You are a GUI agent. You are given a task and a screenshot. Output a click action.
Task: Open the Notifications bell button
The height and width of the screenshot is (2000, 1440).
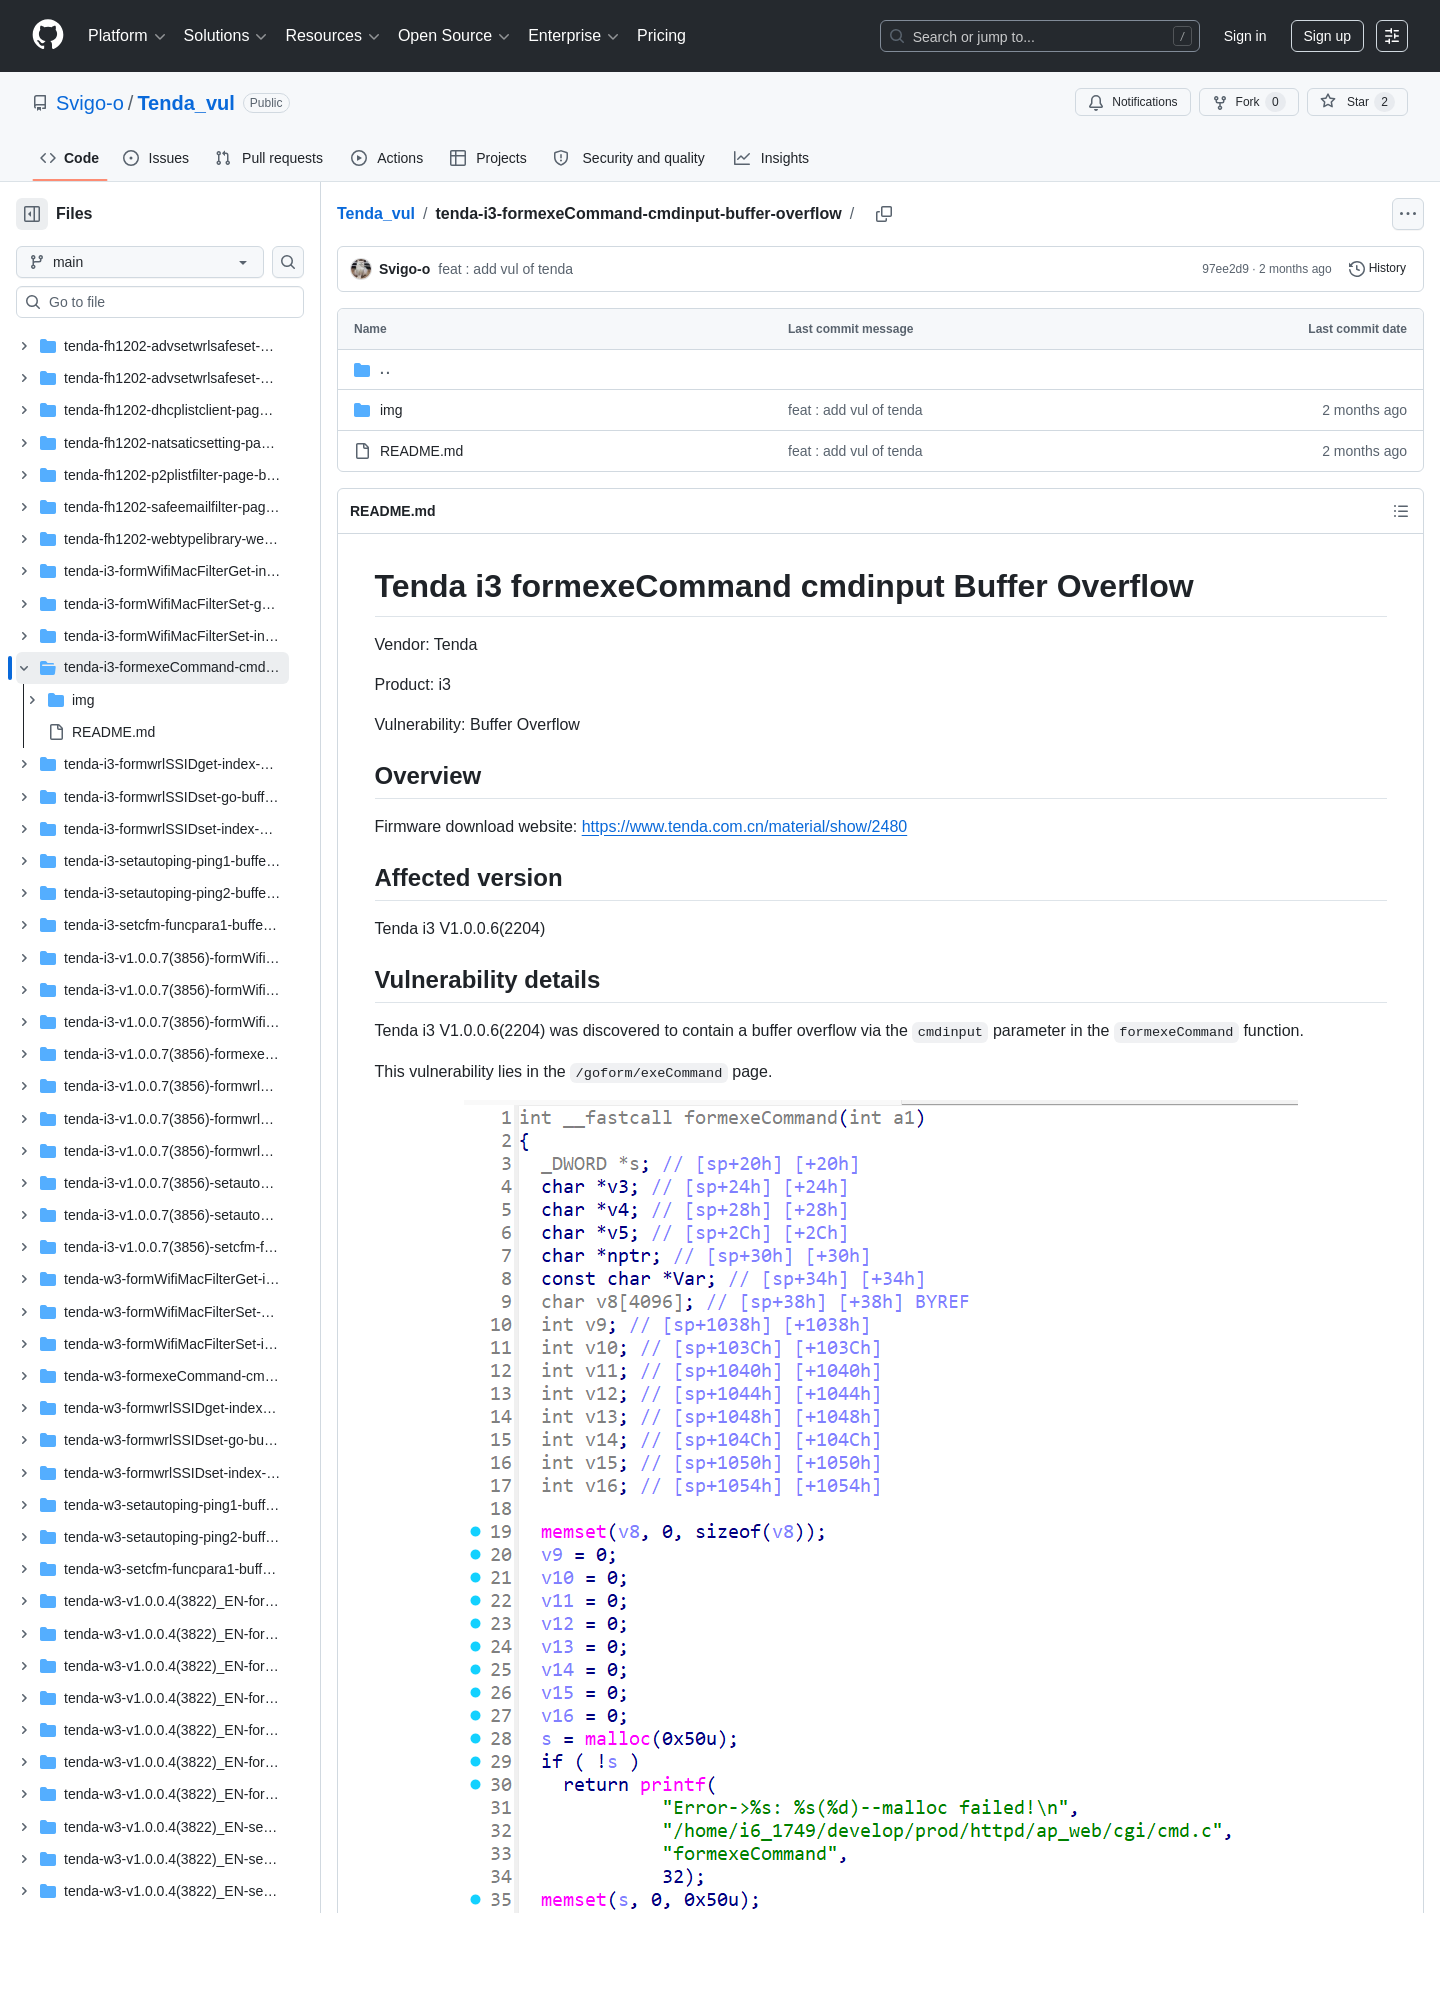[1133, 102]
